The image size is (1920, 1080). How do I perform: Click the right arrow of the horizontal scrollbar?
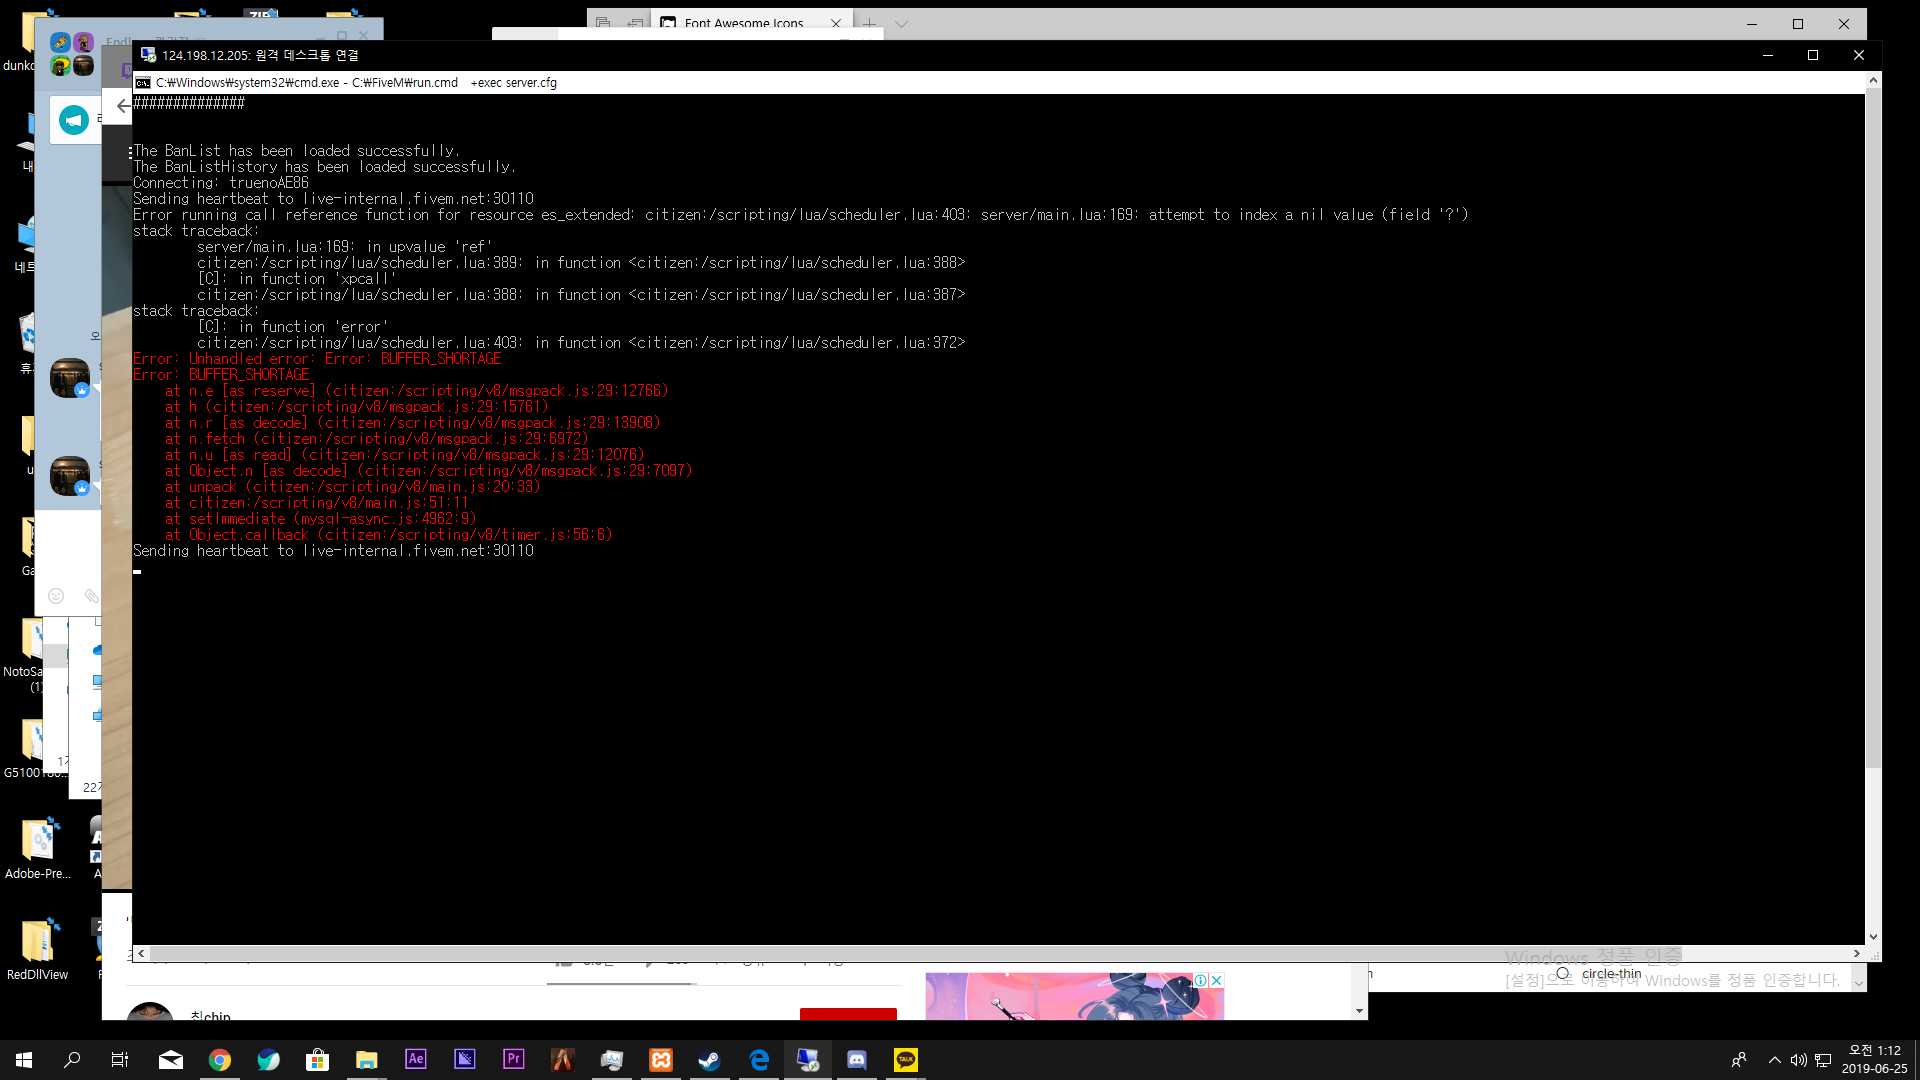point(1858,953)
